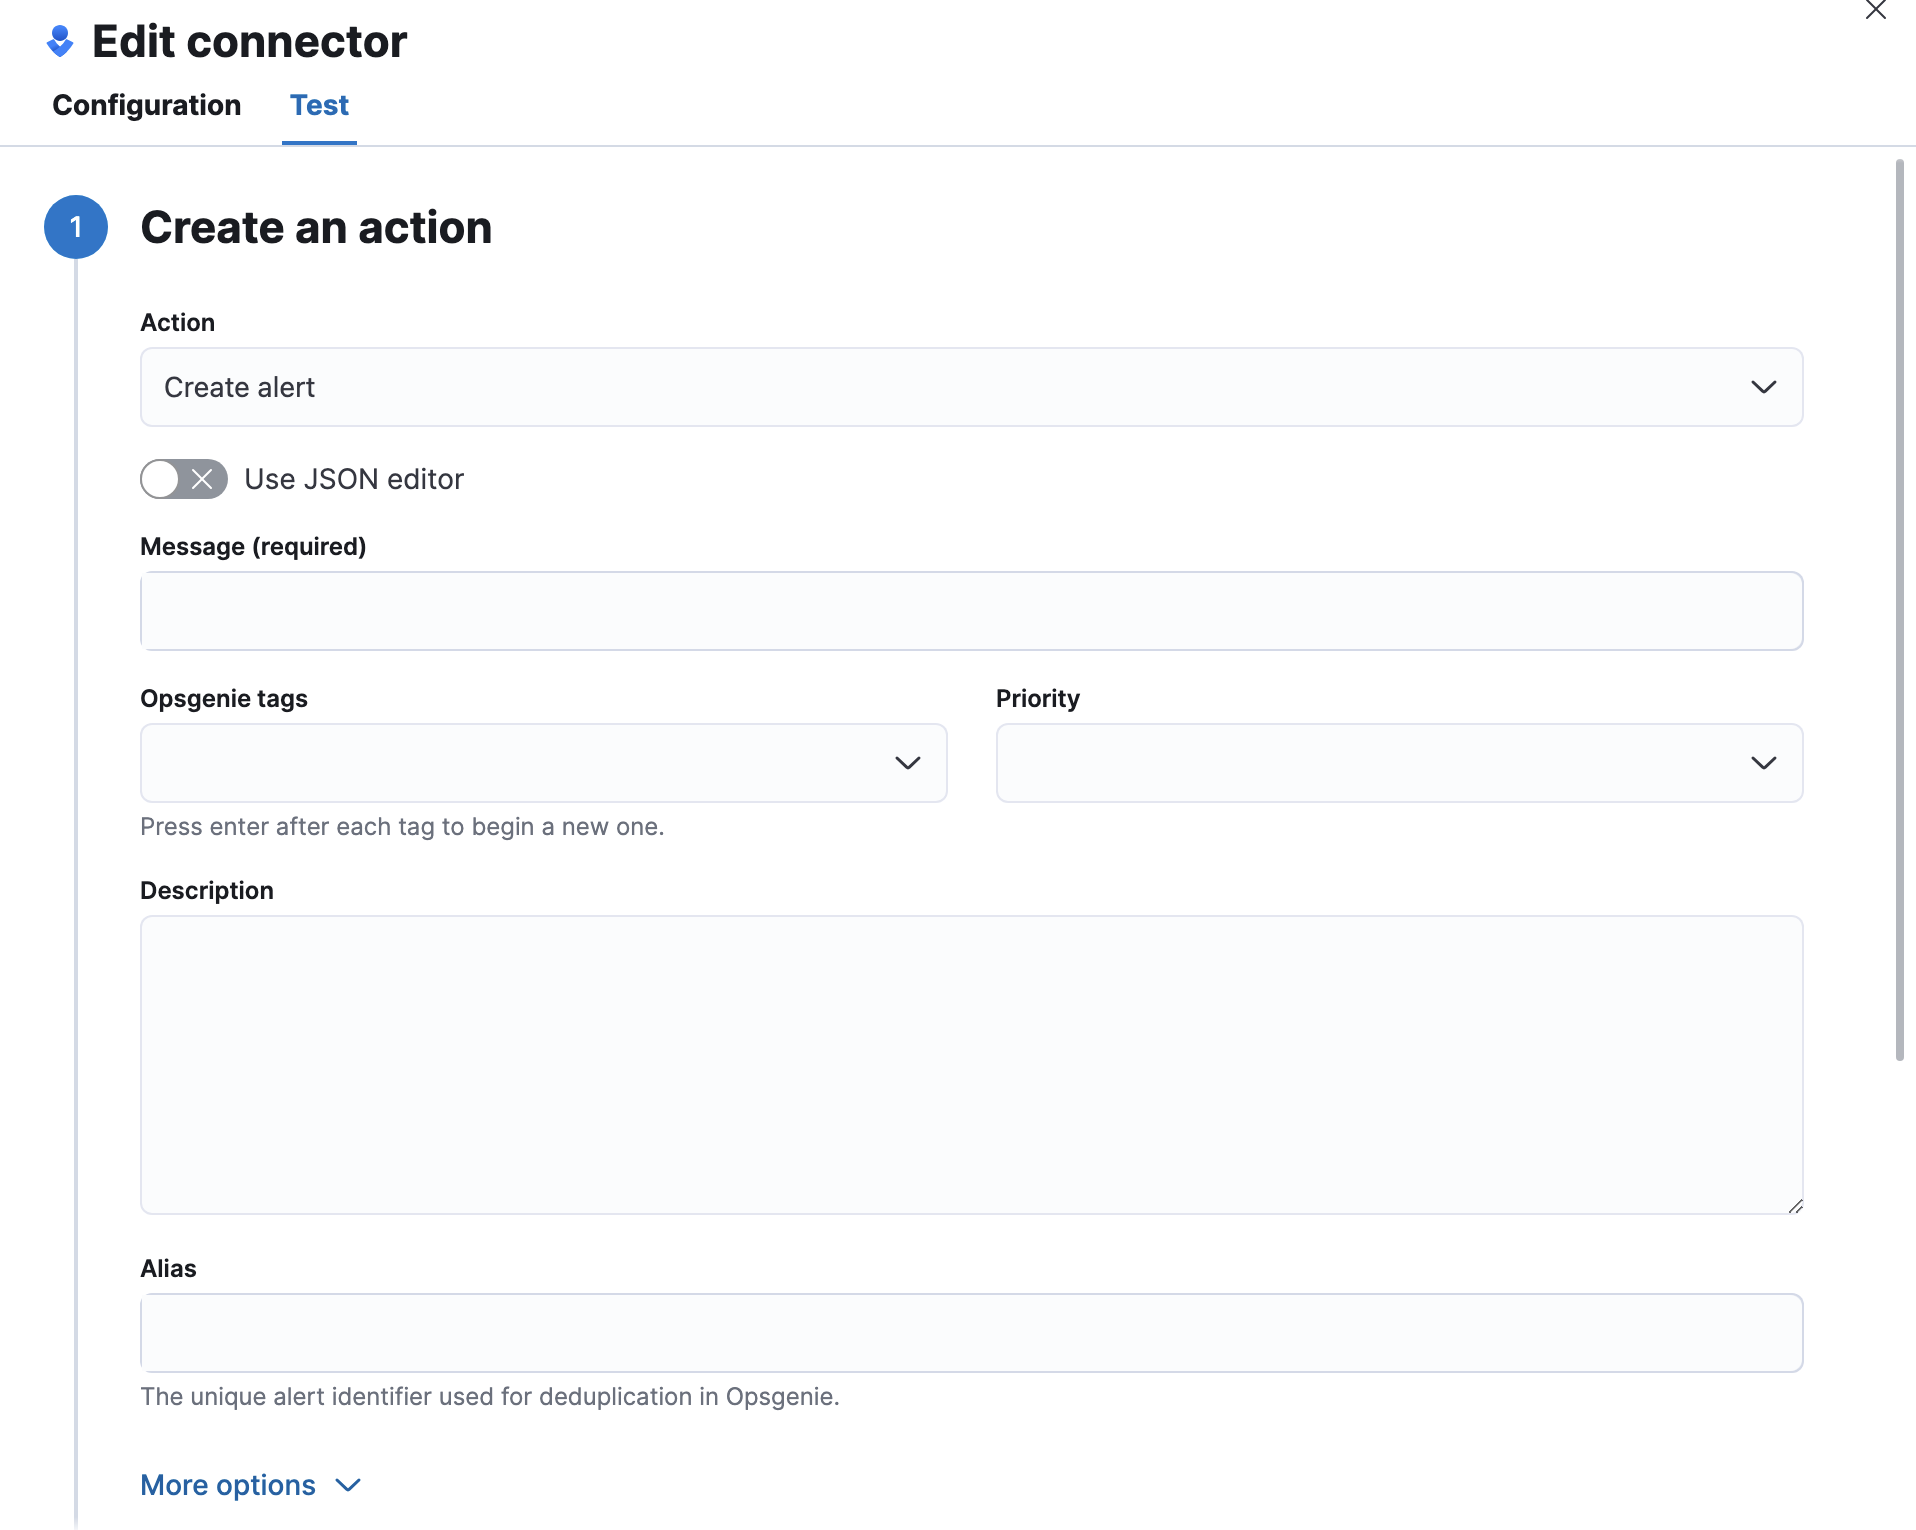Click the Alias input field
1916x1530 pixels.
[x=970, y=1333]
